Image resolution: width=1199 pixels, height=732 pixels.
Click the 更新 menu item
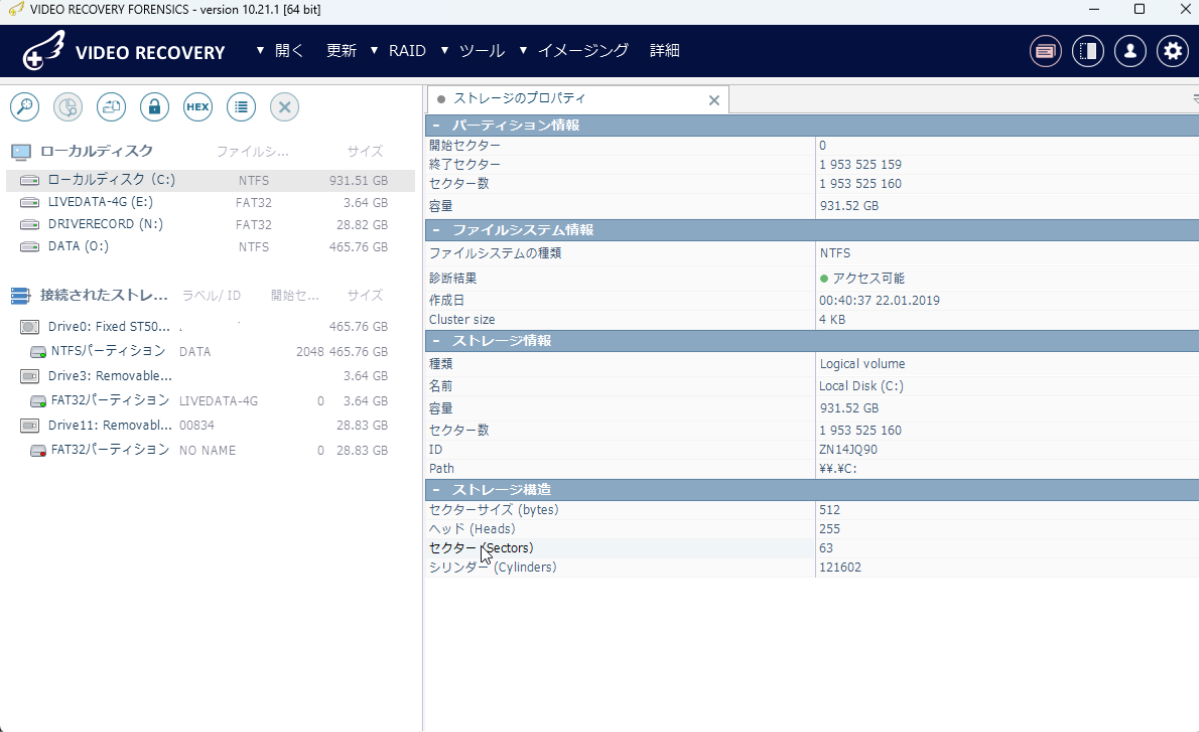click(341, 50)
